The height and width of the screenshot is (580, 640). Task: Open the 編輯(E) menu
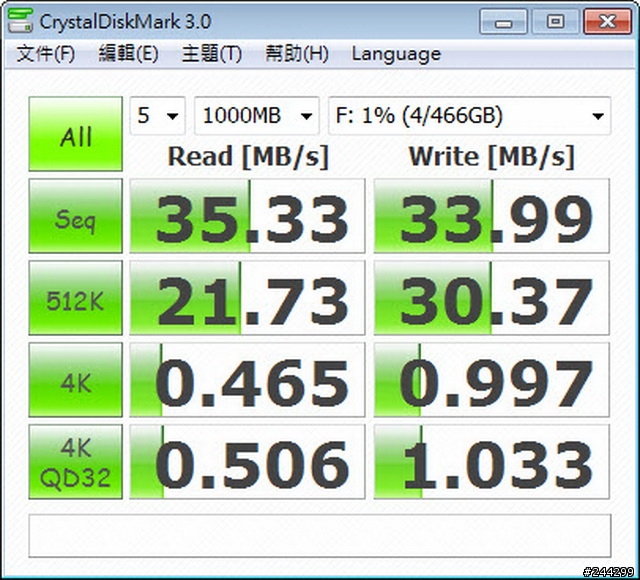128,54
